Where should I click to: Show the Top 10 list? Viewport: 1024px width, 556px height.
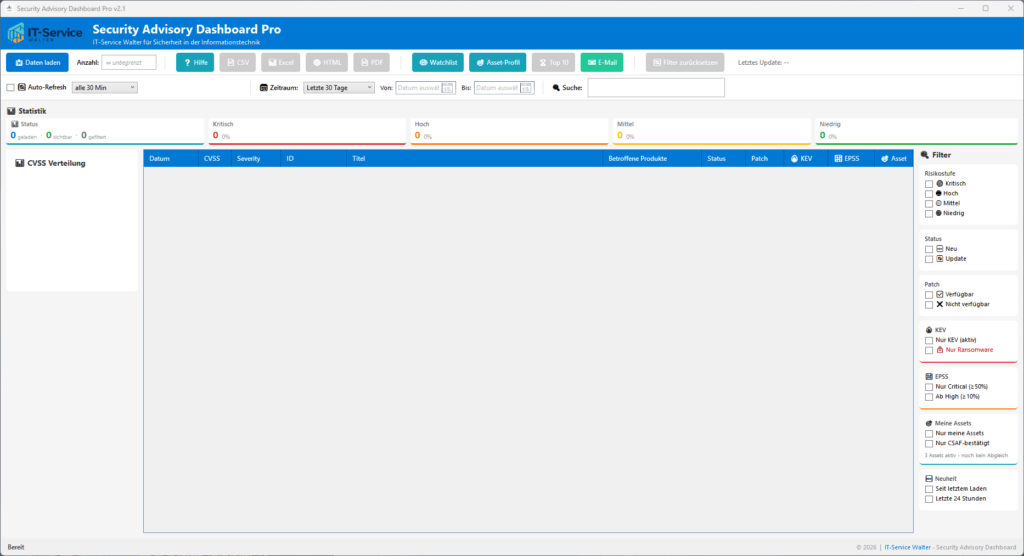point(553,63)
